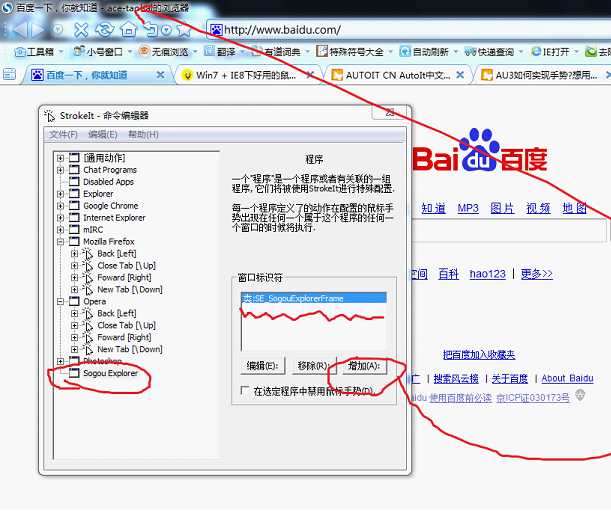Switch to the AU3如何实现手势 browser tab
611x511 pixels.
pos(546,75)
